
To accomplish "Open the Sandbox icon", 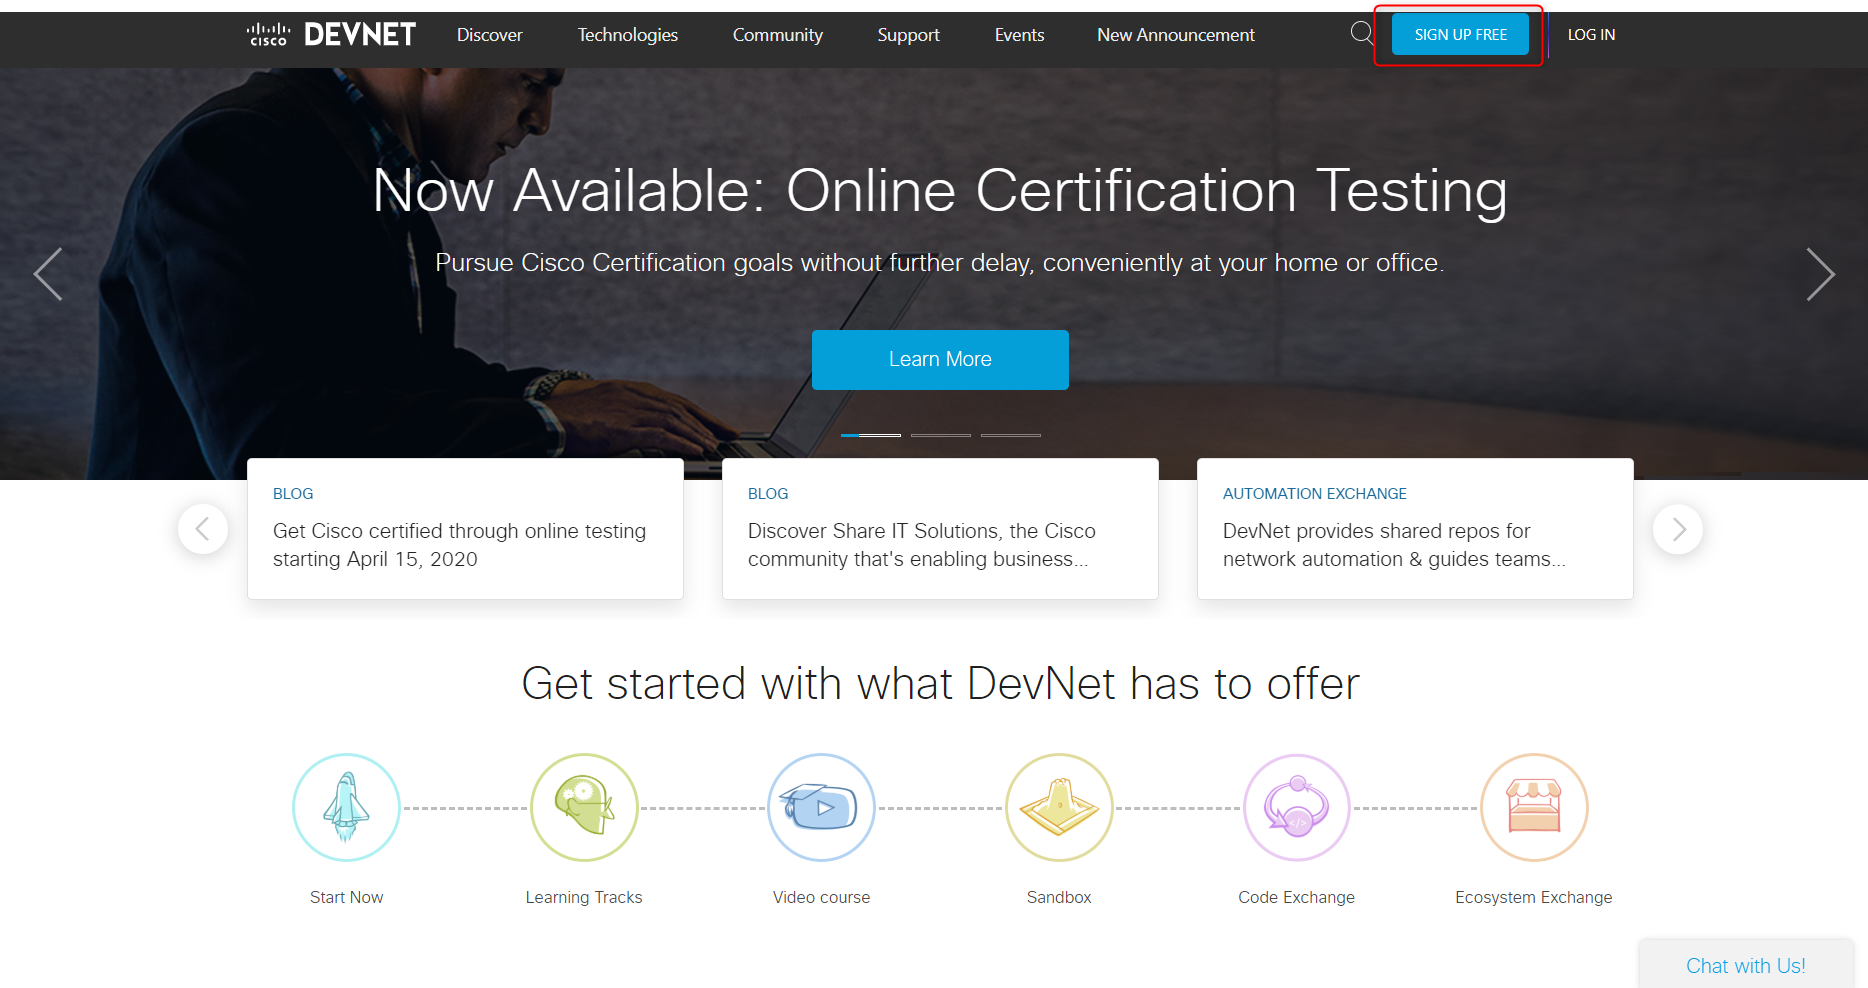I will (x=1059, y=807).
